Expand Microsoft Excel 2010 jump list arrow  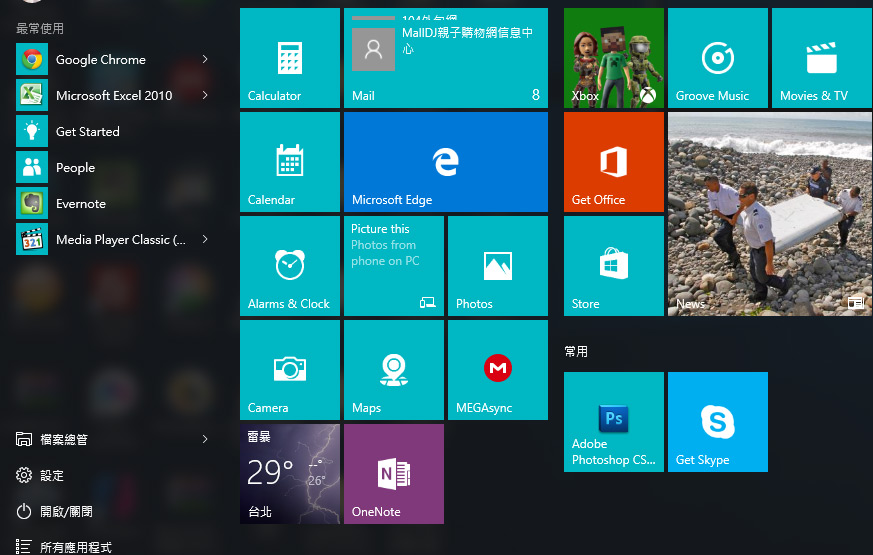click(x=205, y=95)
